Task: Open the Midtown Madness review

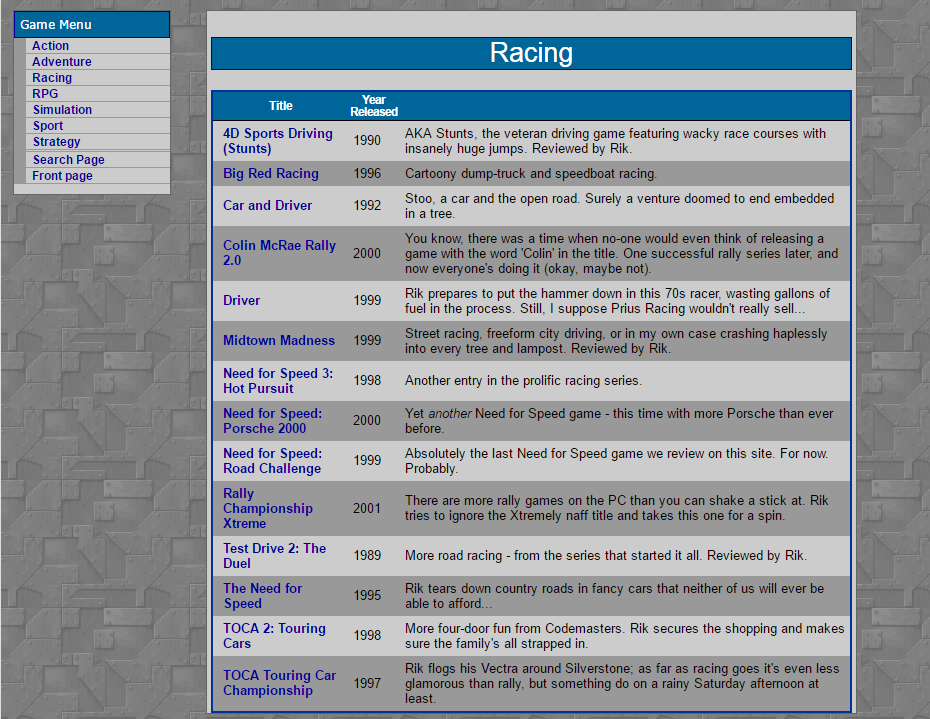Action: pos(279,340)
